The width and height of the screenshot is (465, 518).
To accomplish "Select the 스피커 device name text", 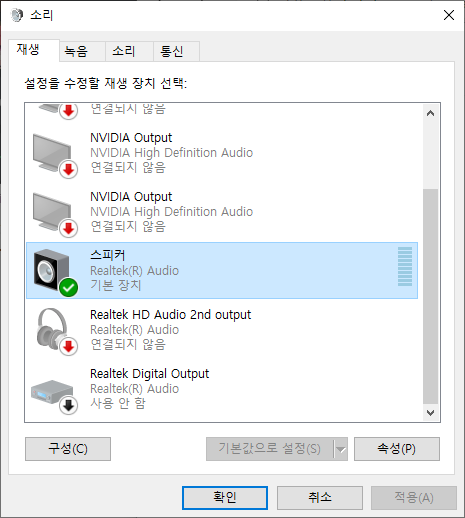I will 108,255.
